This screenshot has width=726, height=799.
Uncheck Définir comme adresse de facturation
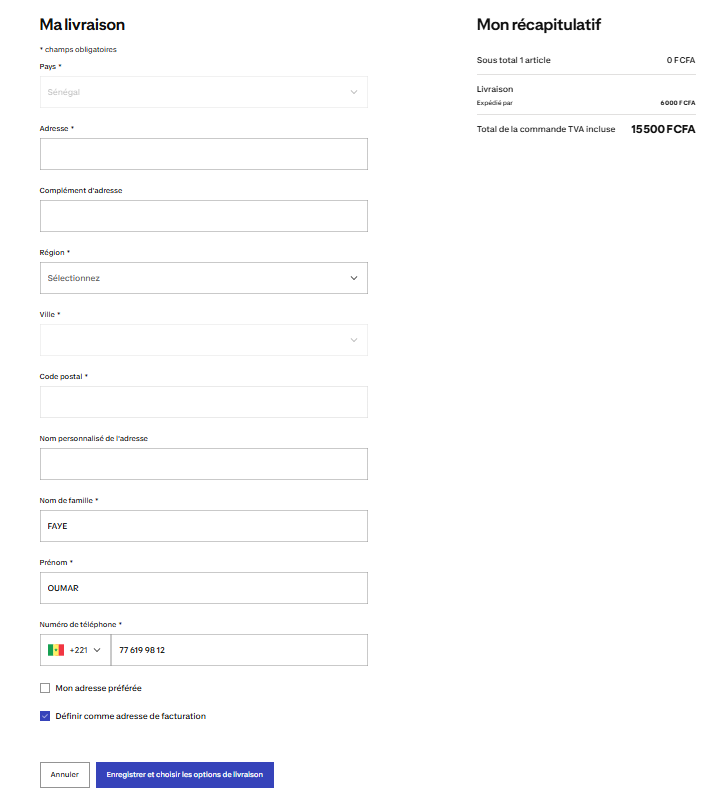point(45,716)
